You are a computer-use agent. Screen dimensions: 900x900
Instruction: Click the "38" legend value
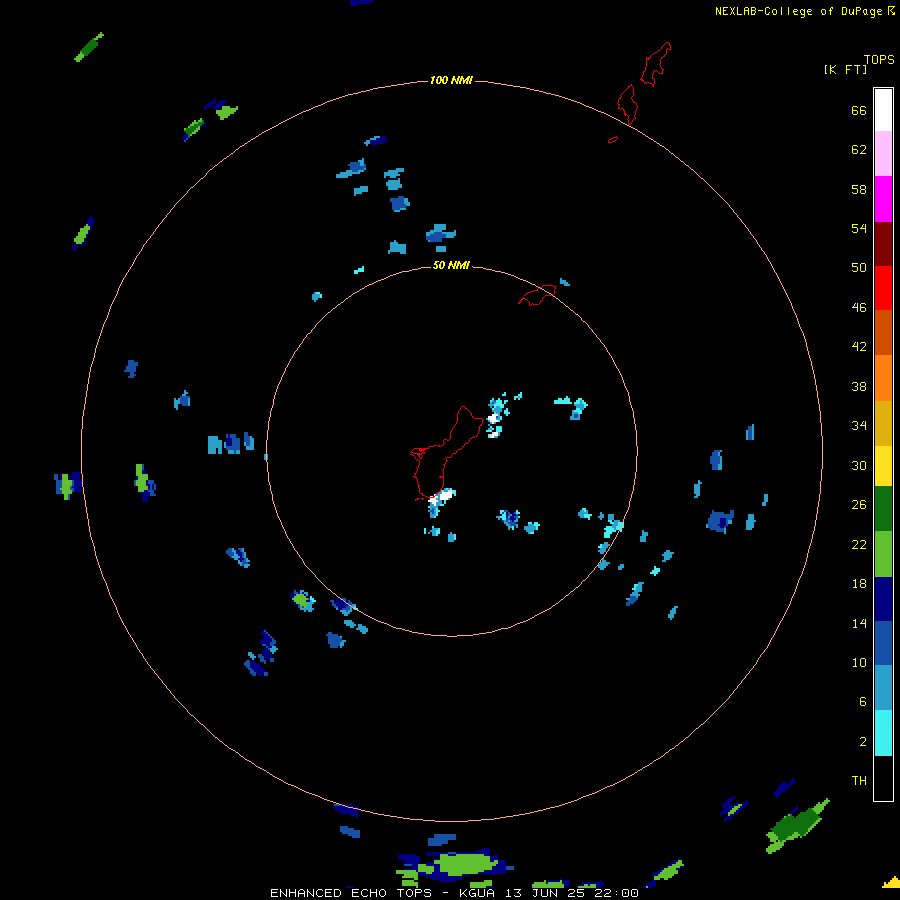pos(859,386)
